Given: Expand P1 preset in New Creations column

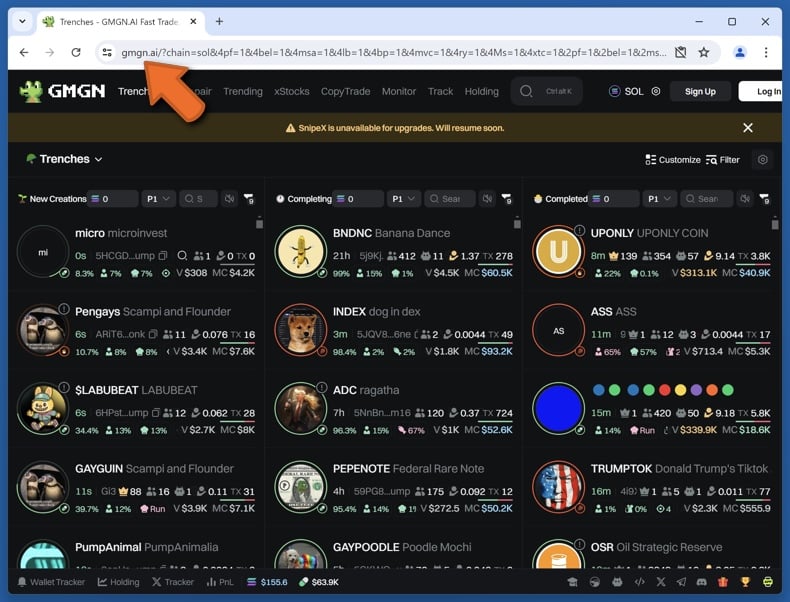Looking at the screenshot, I should (158, 198).
